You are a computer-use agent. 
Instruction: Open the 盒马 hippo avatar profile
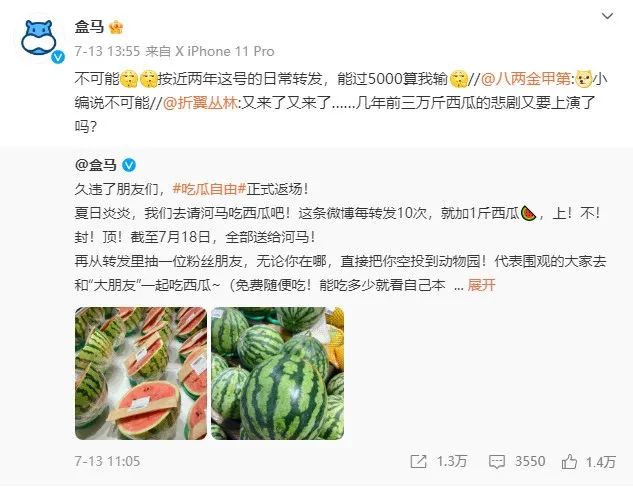tap(39, 38)
